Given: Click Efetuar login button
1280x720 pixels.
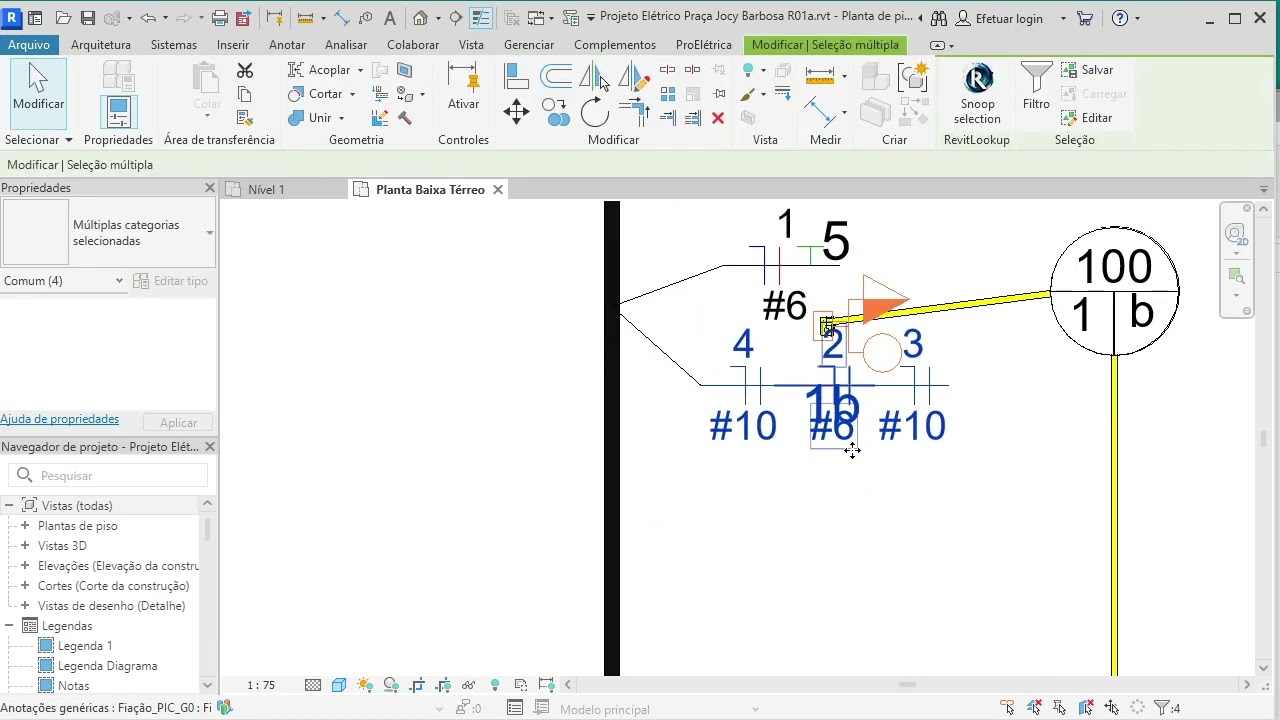Looking at the screenshot, I should click(999, 18).
